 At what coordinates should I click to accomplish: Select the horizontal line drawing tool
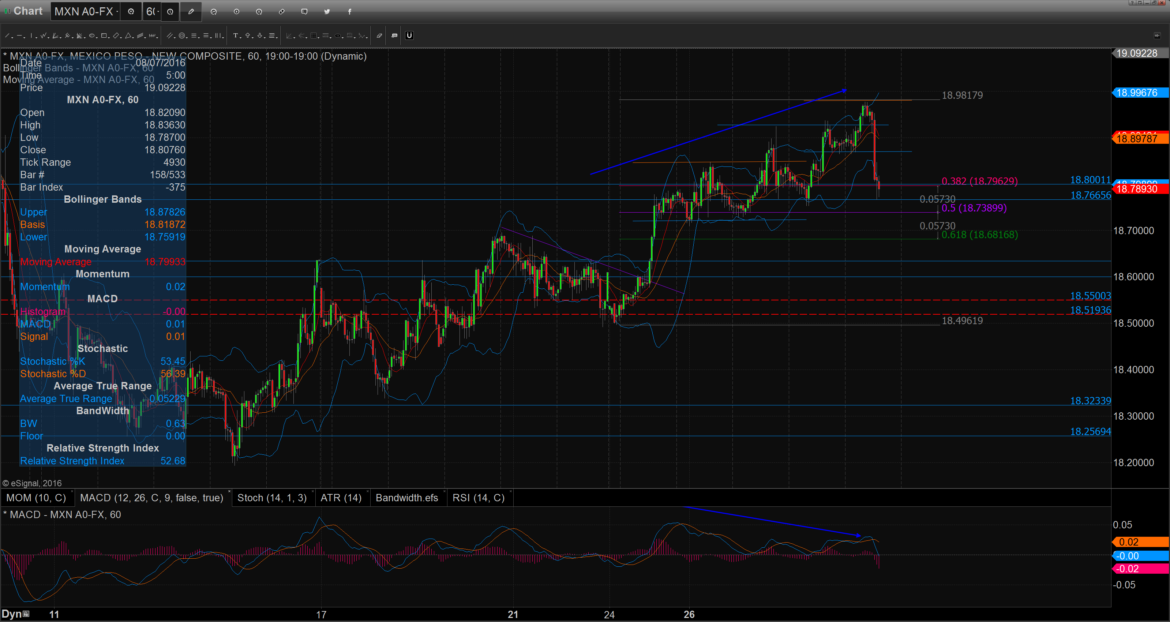click(x=19, y=36)
